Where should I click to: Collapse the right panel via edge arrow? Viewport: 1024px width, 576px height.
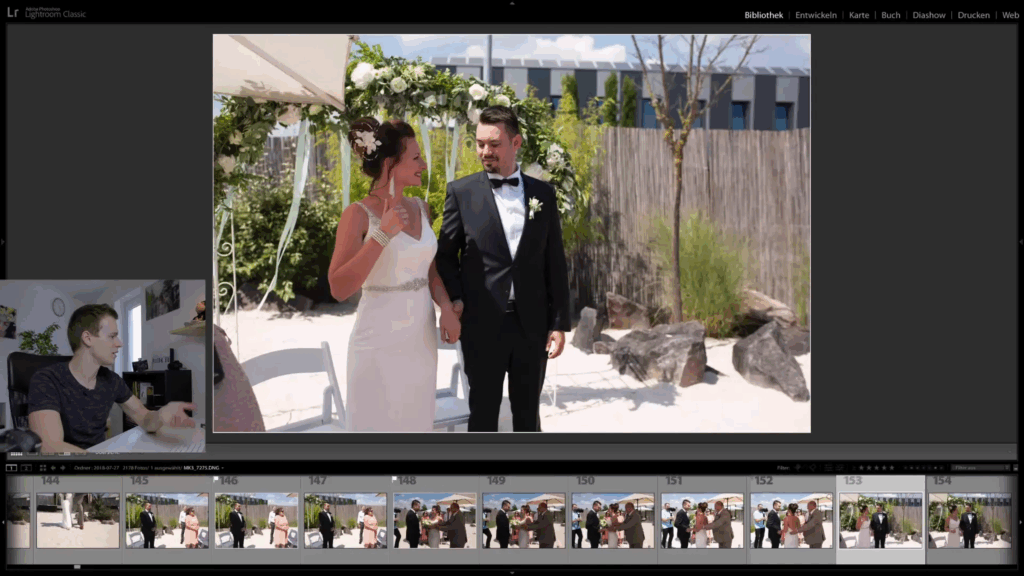click(x=1020, y=242)
